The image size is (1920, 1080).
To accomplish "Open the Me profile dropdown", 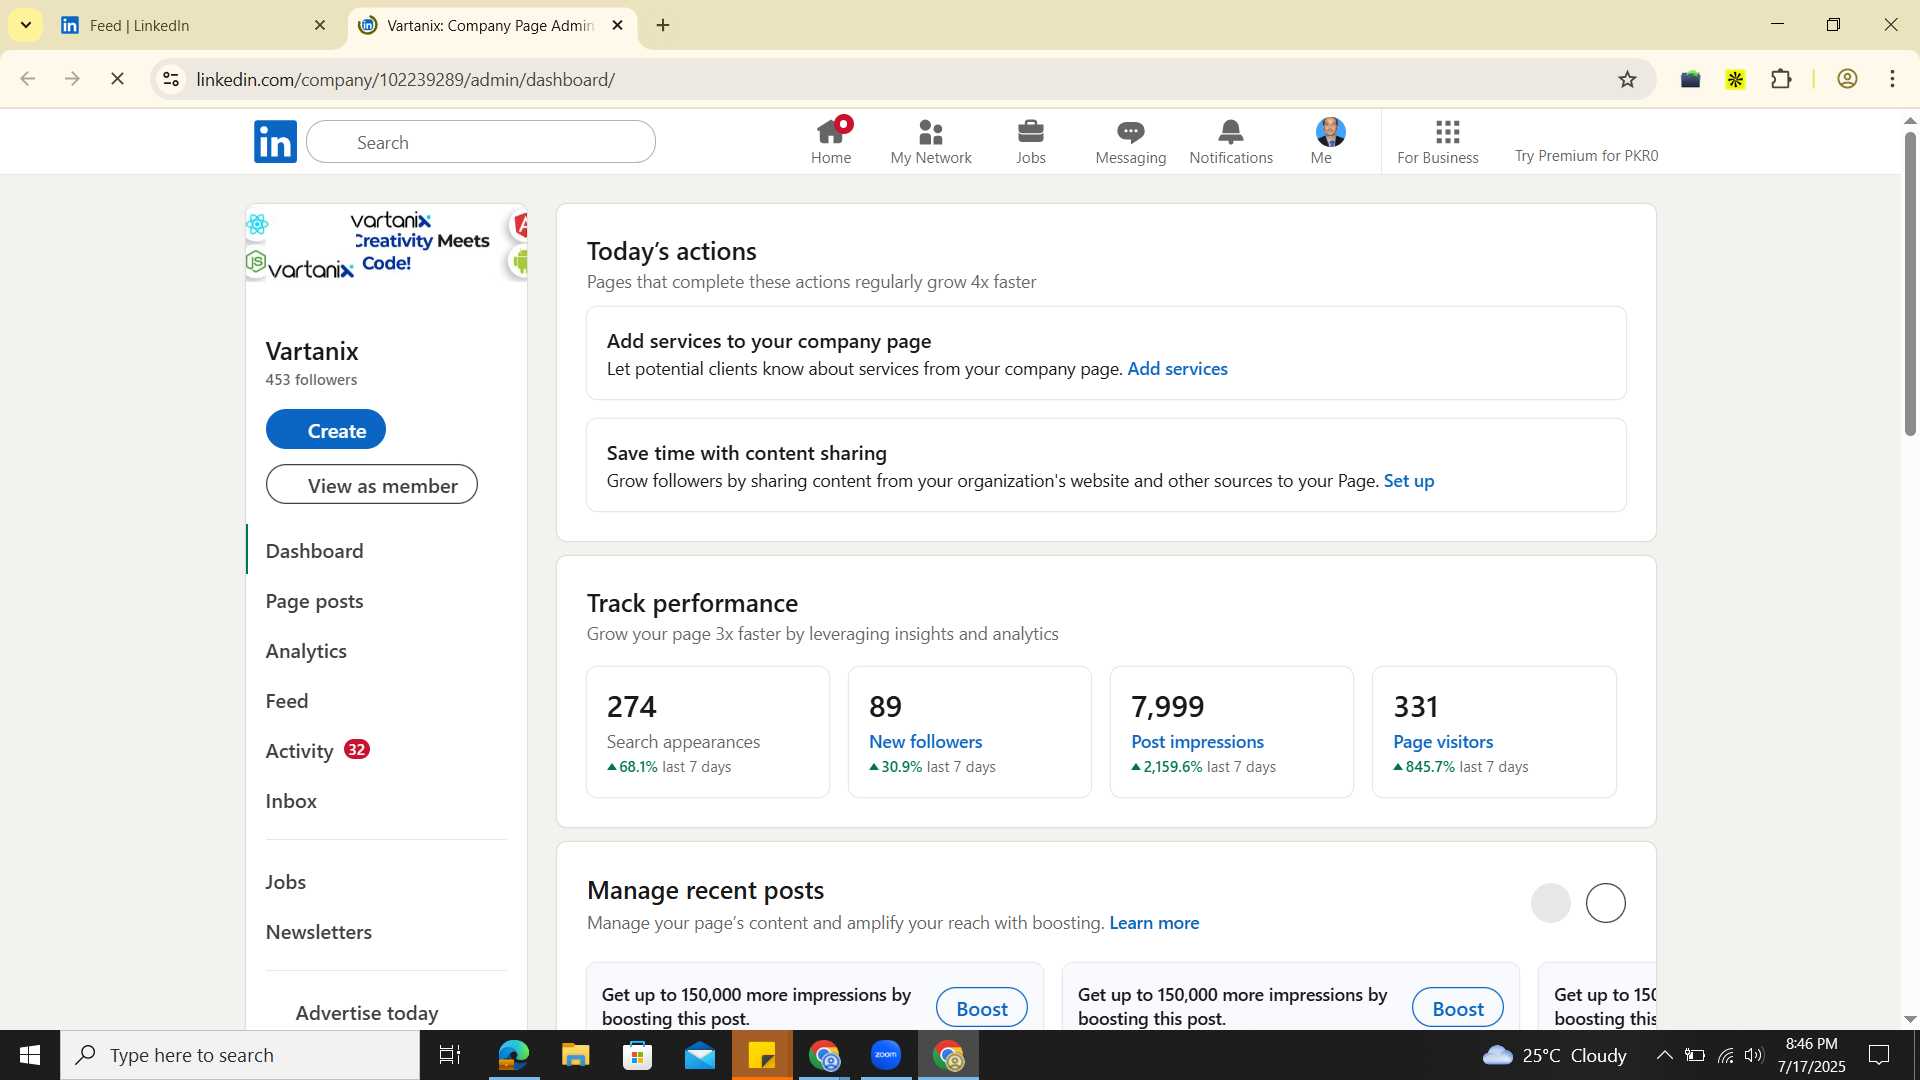I will click(x=1329, y=141).
